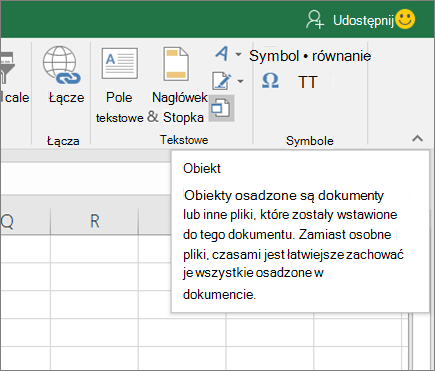
Task: Click the Obiekt tooltip title
Action: pyautogui.click(x=202, y=168)
